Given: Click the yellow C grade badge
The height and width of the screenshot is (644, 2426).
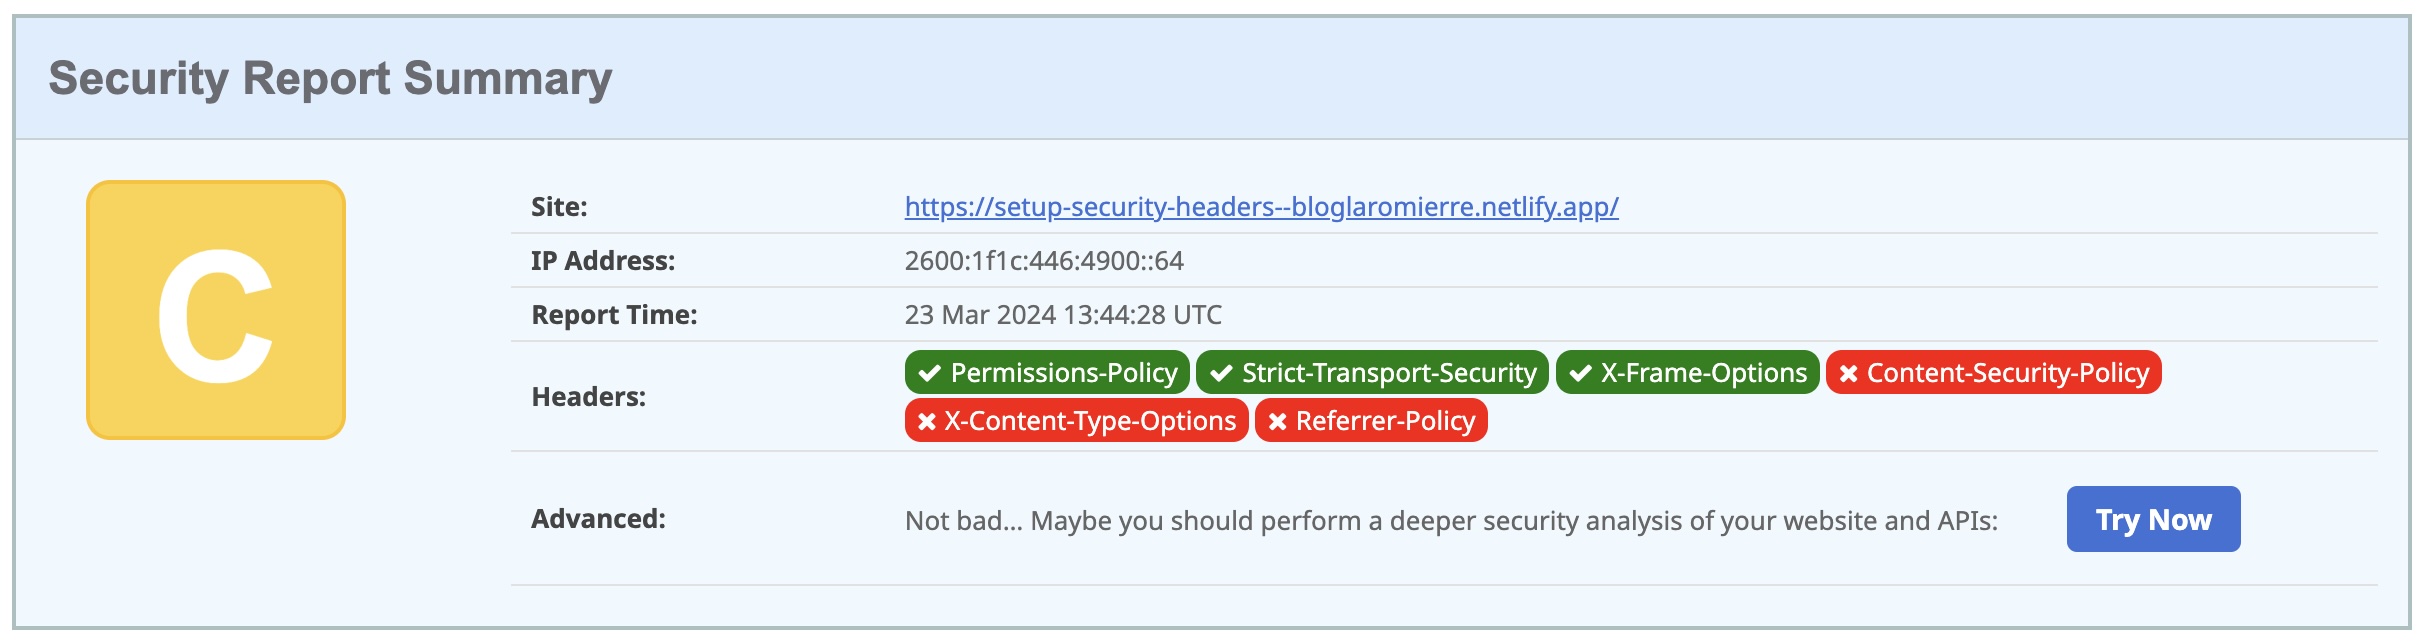Looking at the screenshot, I should [216, 310].
